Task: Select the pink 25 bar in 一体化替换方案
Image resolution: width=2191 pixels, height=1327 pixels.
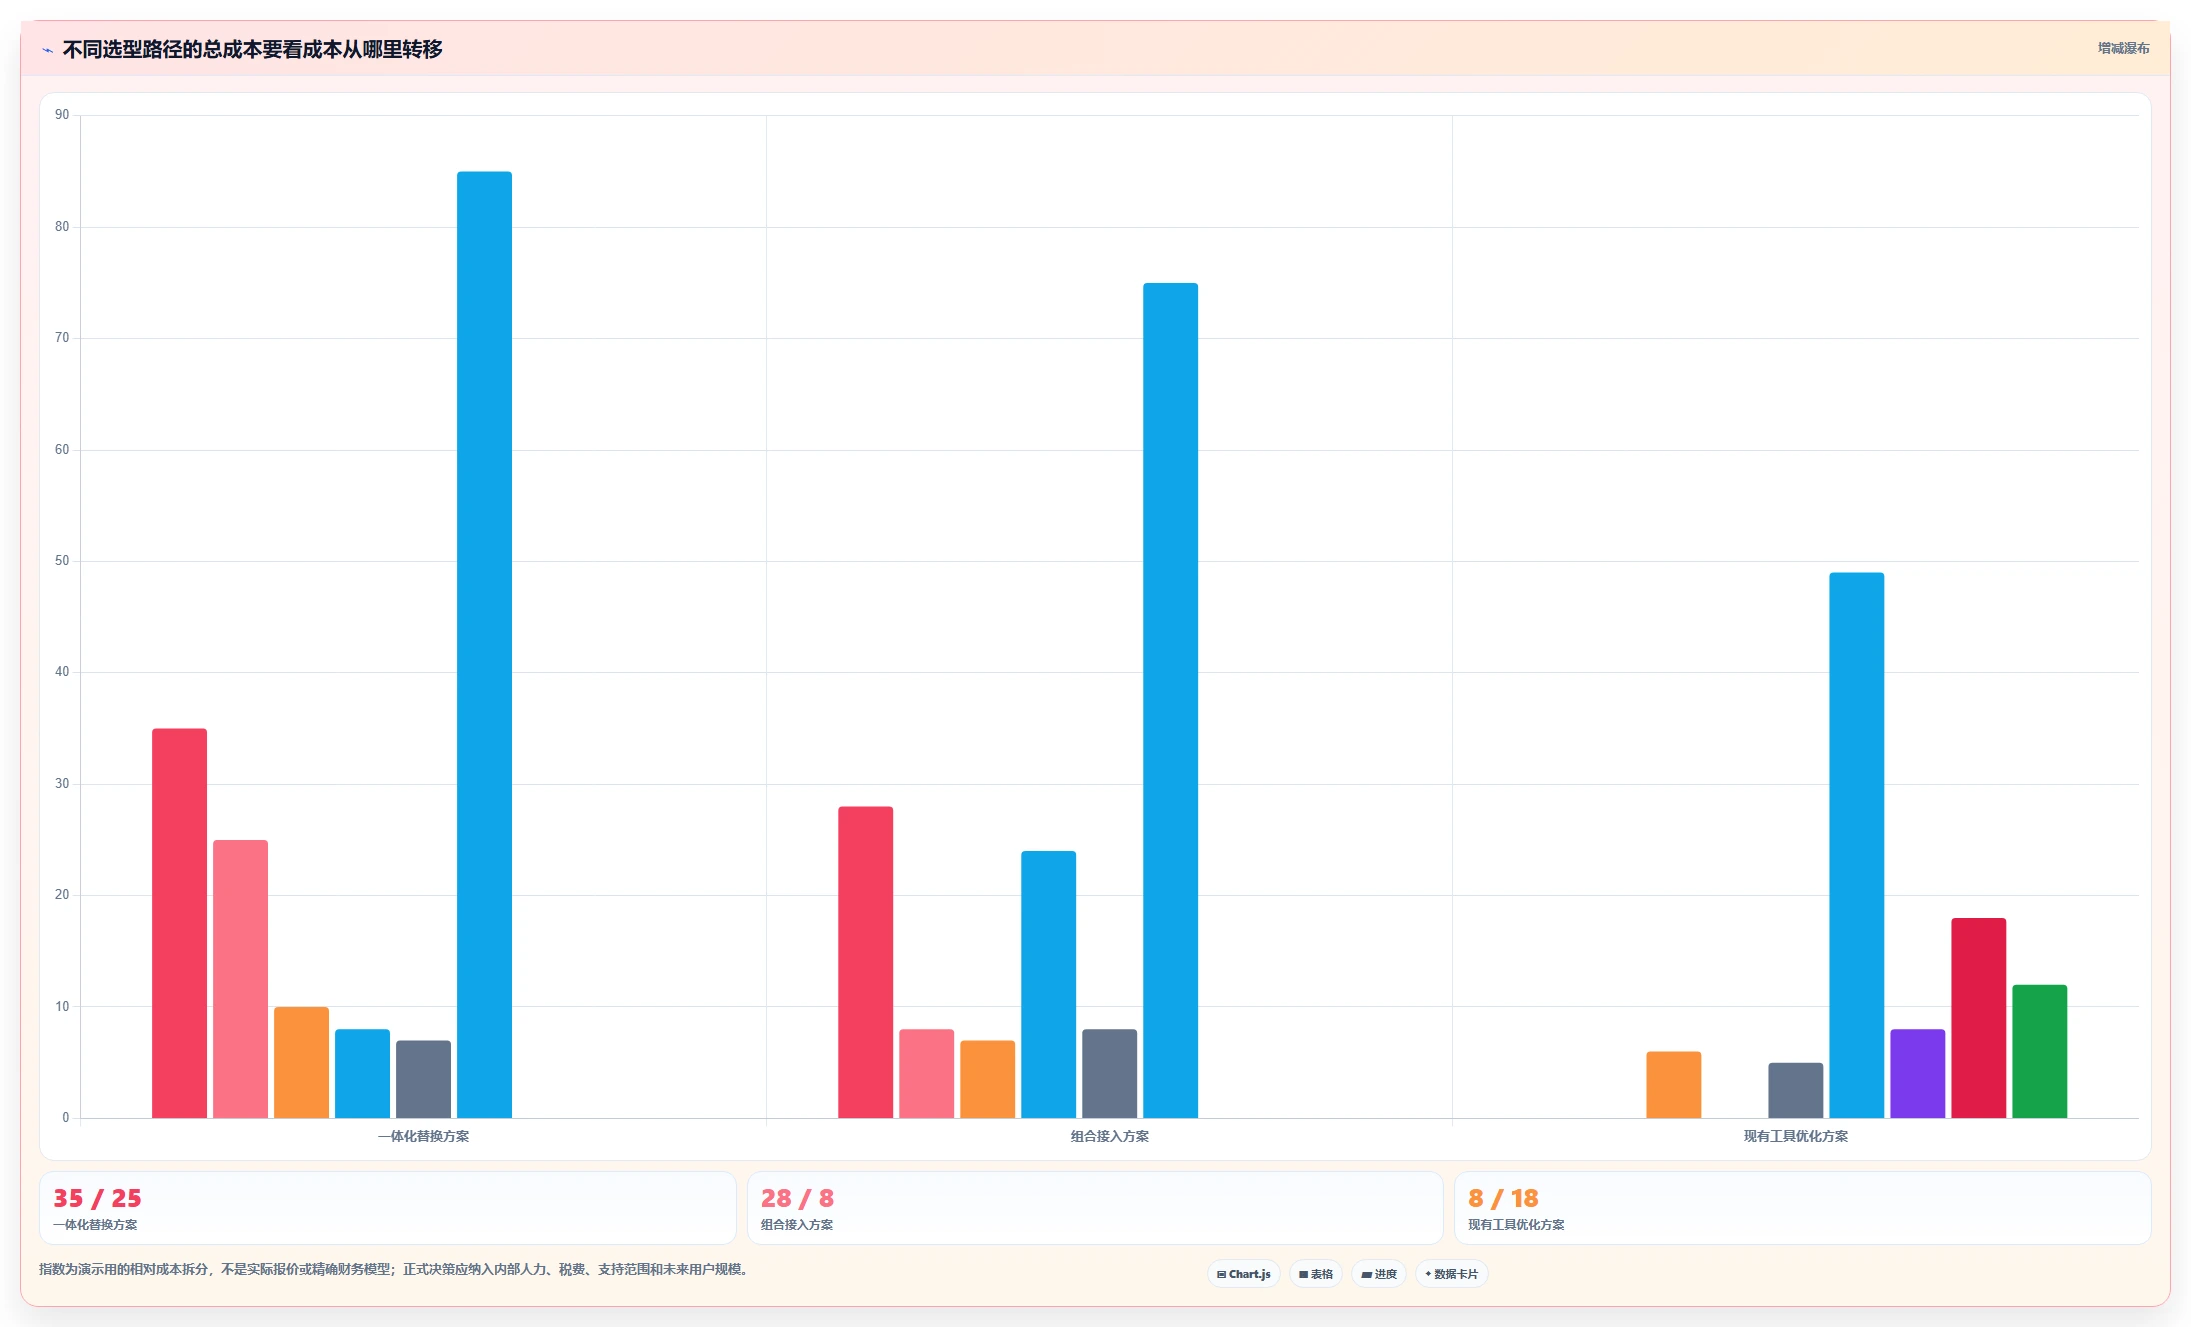Action: [240, 979]
